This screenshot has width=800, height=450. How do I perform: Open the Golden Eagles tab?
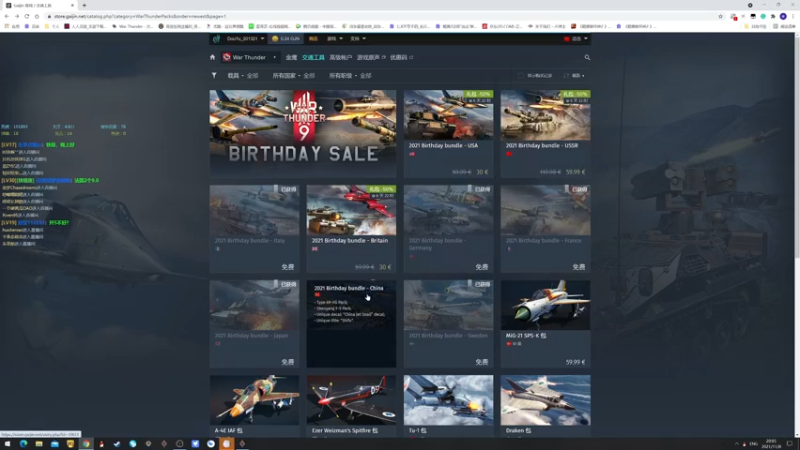click(x=291, y=58)
